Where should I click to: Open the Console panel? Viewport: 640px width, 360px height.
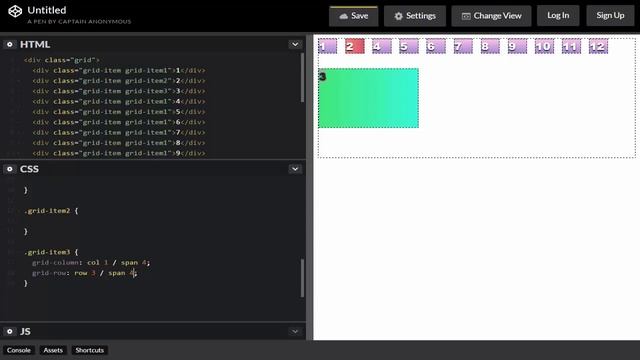(19, 350)
